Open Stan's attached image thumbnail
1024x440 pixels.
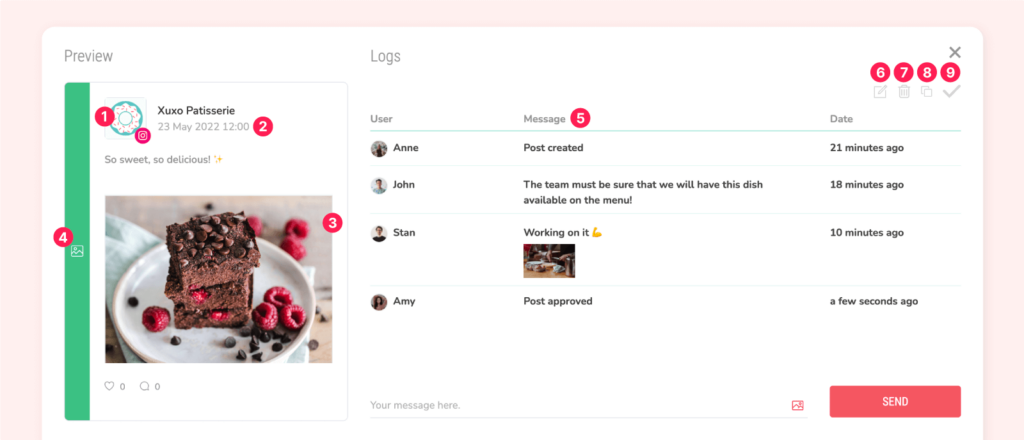pos(549,261)
